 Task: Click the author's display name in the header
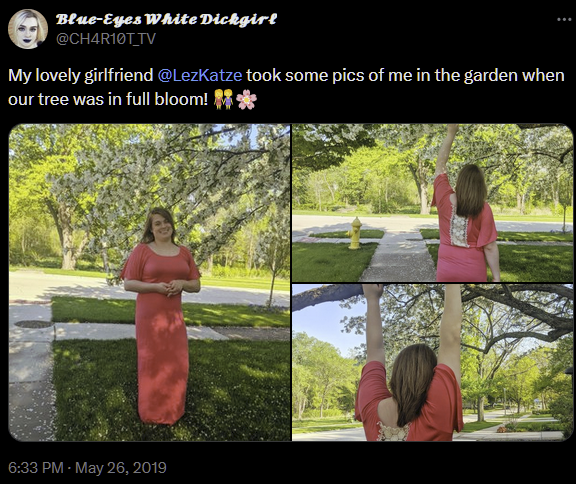tap(166, 19)
